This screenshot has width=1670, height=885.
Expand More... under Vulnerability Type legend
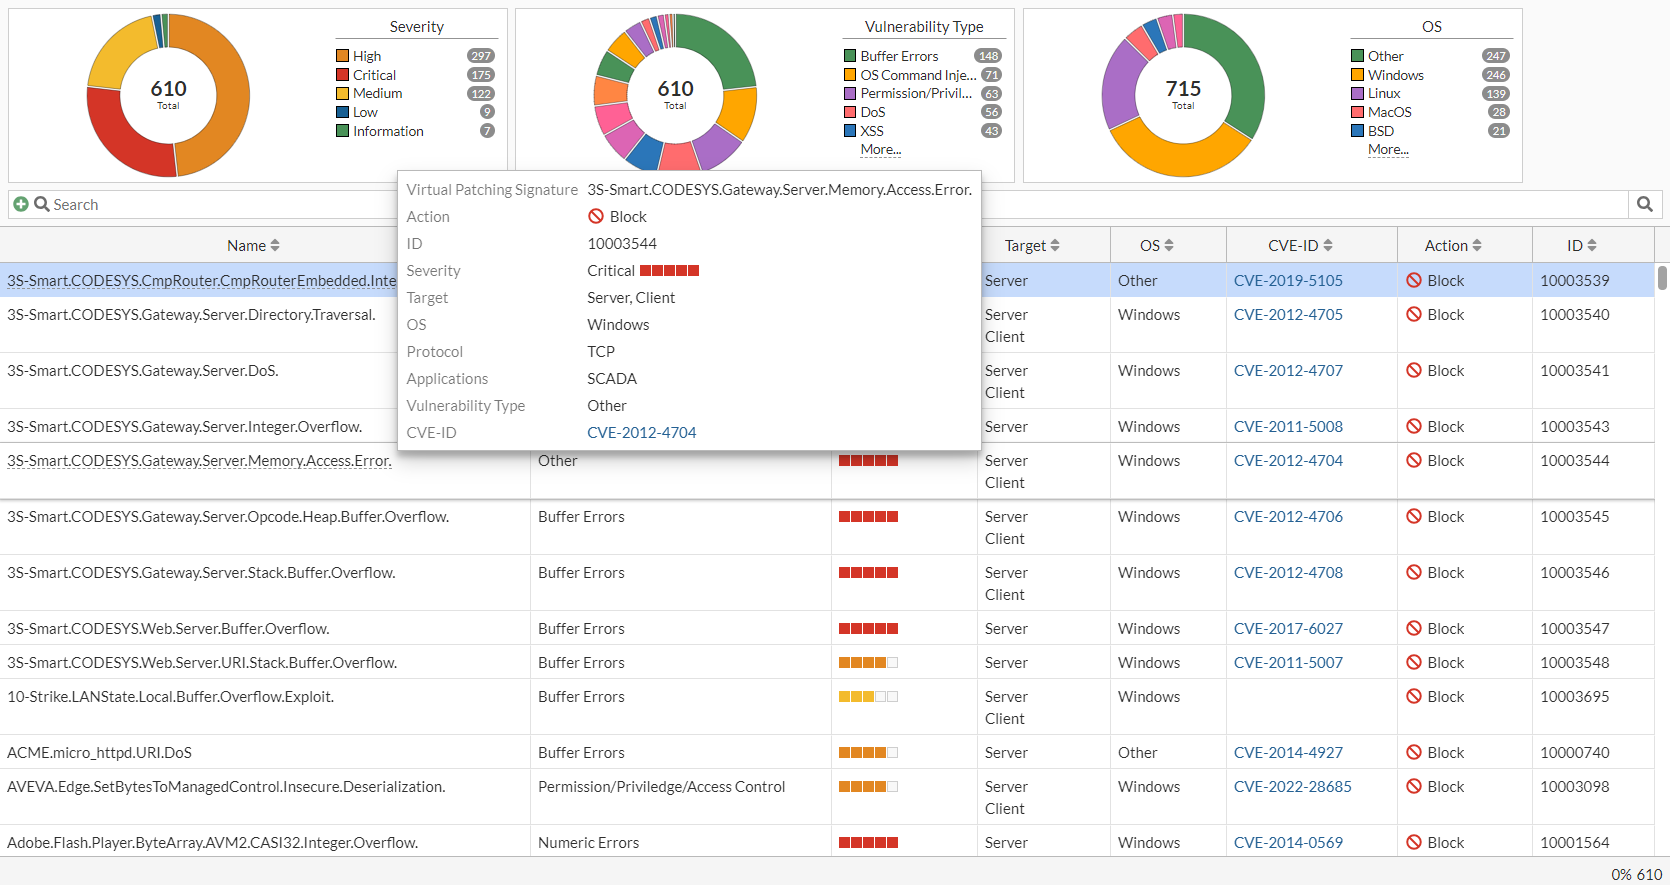pyautogui.click(x=880, y=150)
